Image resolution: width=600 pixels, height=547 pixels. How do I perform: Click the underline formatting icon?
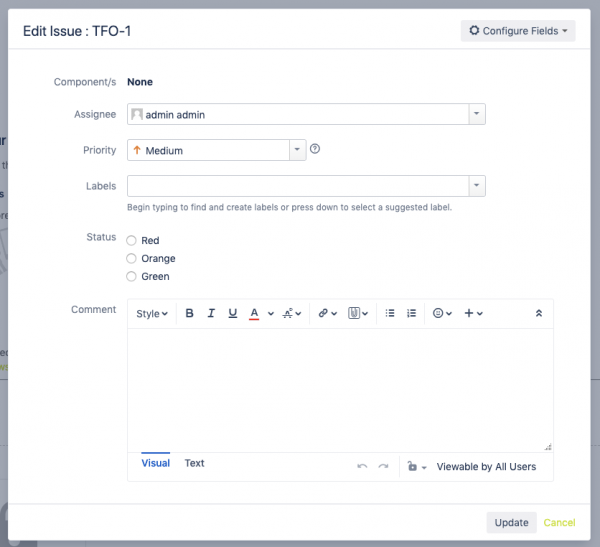[233, 313]
